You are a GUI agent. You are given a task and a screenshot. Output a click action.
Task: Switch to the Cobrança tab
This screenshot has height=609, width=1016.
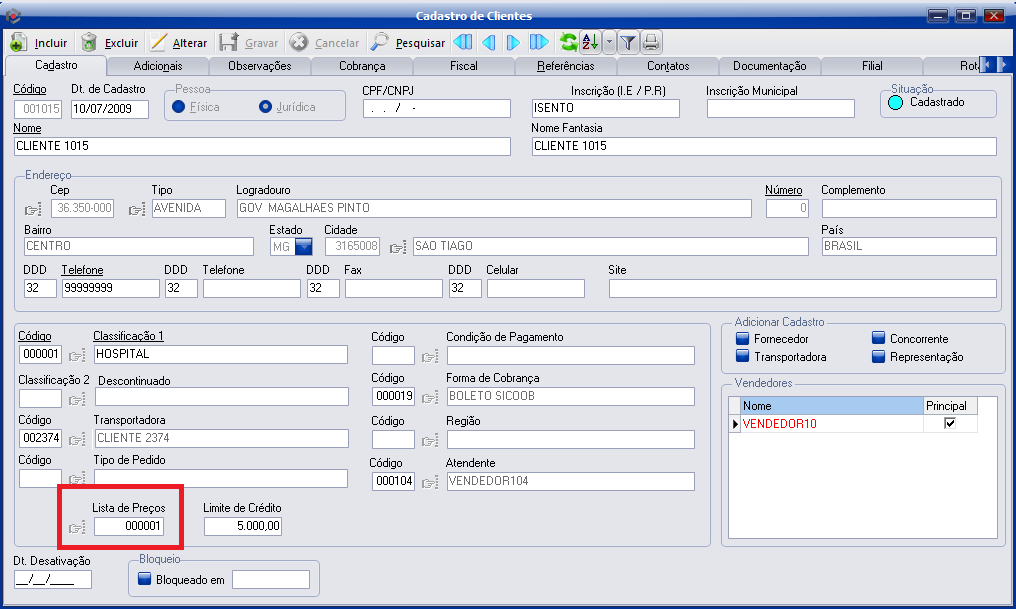coord(361,66)
